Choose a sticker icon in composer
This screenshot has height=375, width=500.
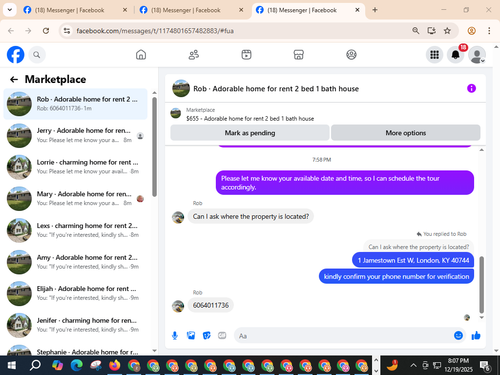pyautogui.click(x=207, y=336)
